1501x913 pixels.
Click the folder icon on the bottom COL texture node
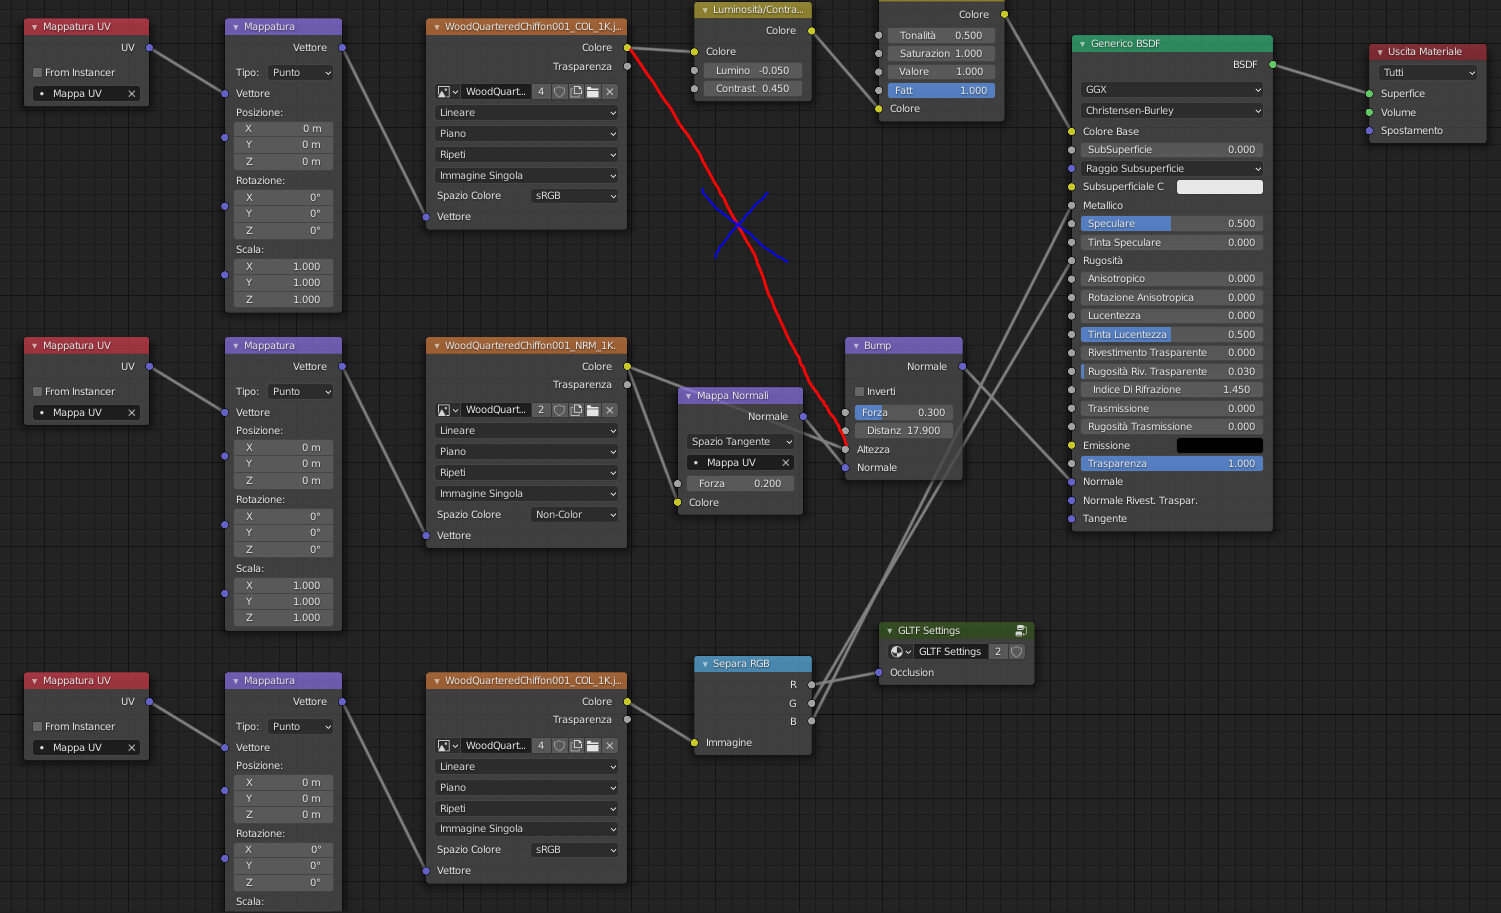pyautogui.click(x=592, y=745)
